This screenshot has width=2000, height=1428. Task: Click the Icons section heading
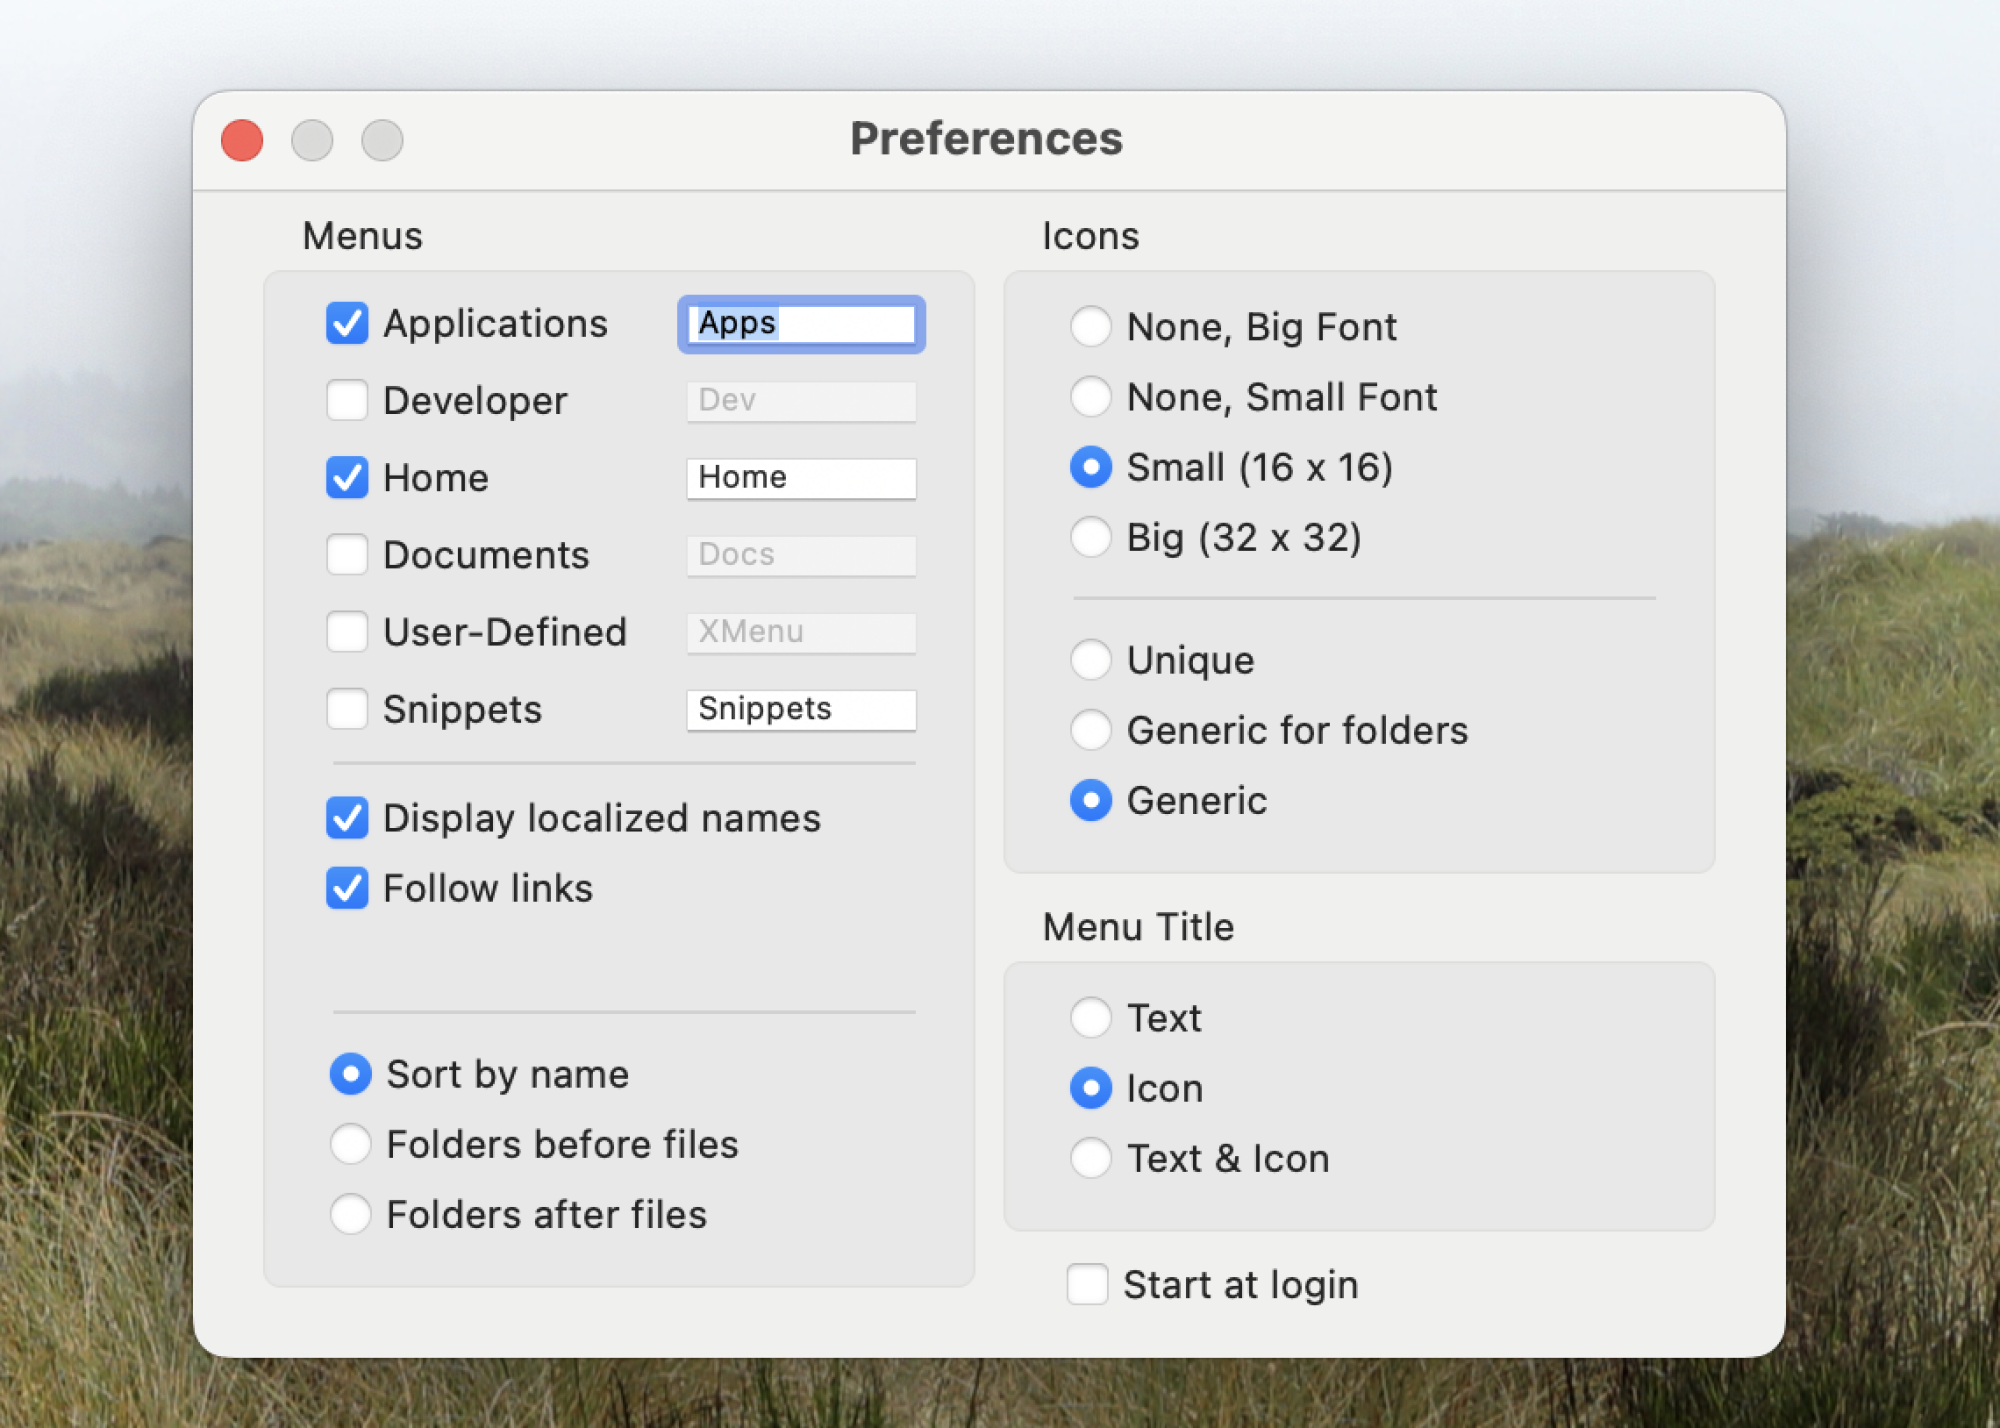coord(1090,236)
